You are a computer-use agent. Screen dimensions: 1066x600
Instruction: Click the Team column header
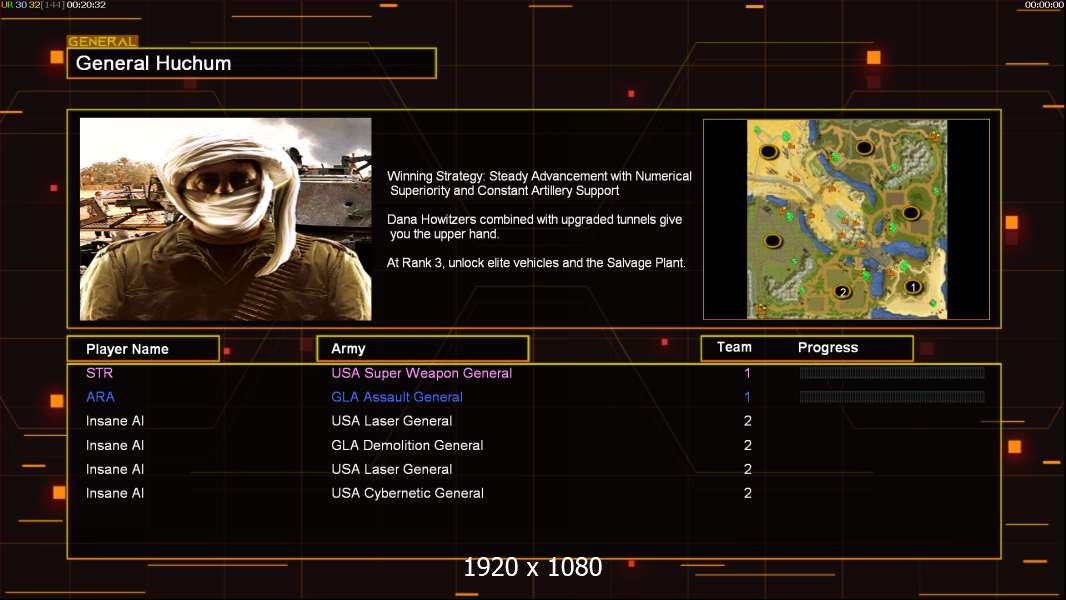pos(734,347)
